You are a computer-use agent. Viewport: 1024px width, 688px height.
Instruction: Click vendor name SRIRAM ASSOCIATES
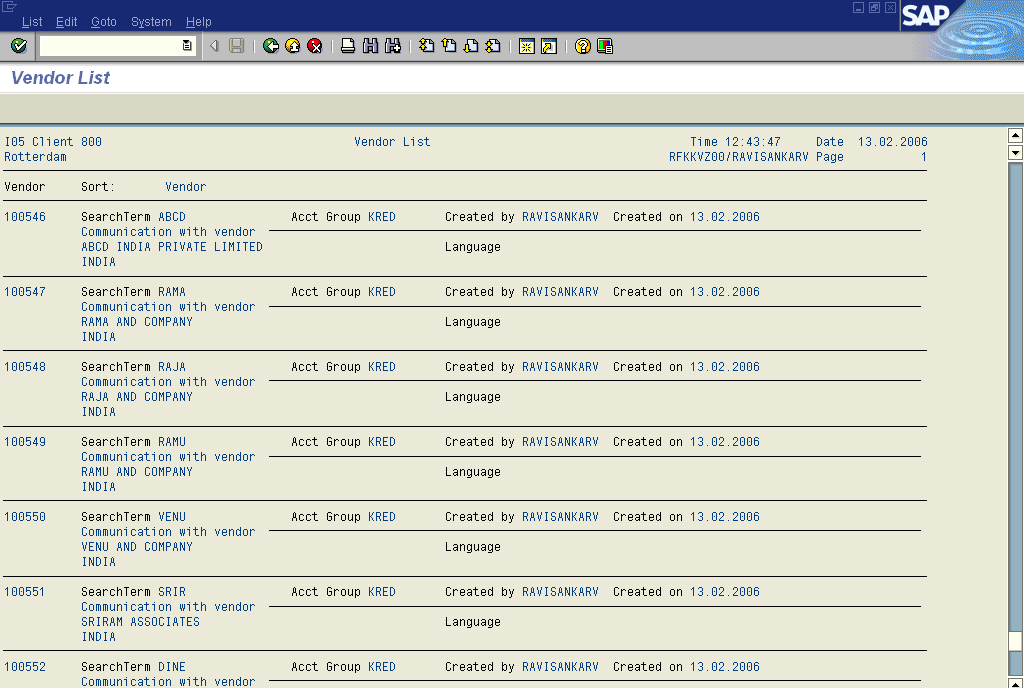pyautogui.click(x=140, y=622)
